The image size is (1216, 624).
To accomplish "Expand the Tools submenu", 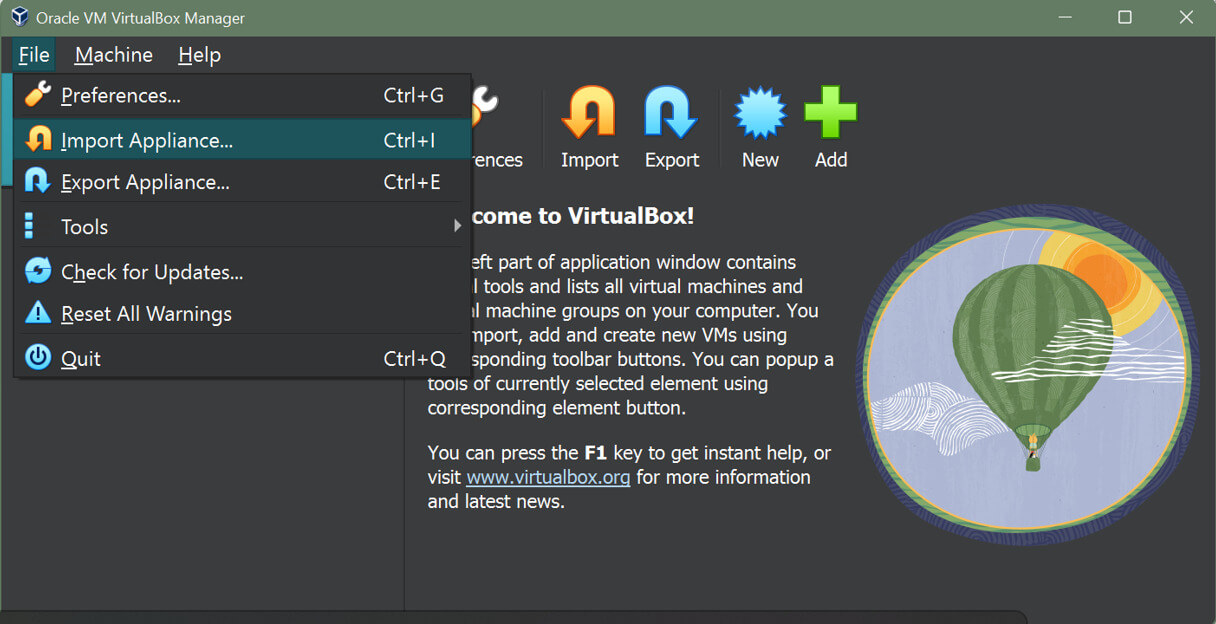I will click(x=242, y=227).
